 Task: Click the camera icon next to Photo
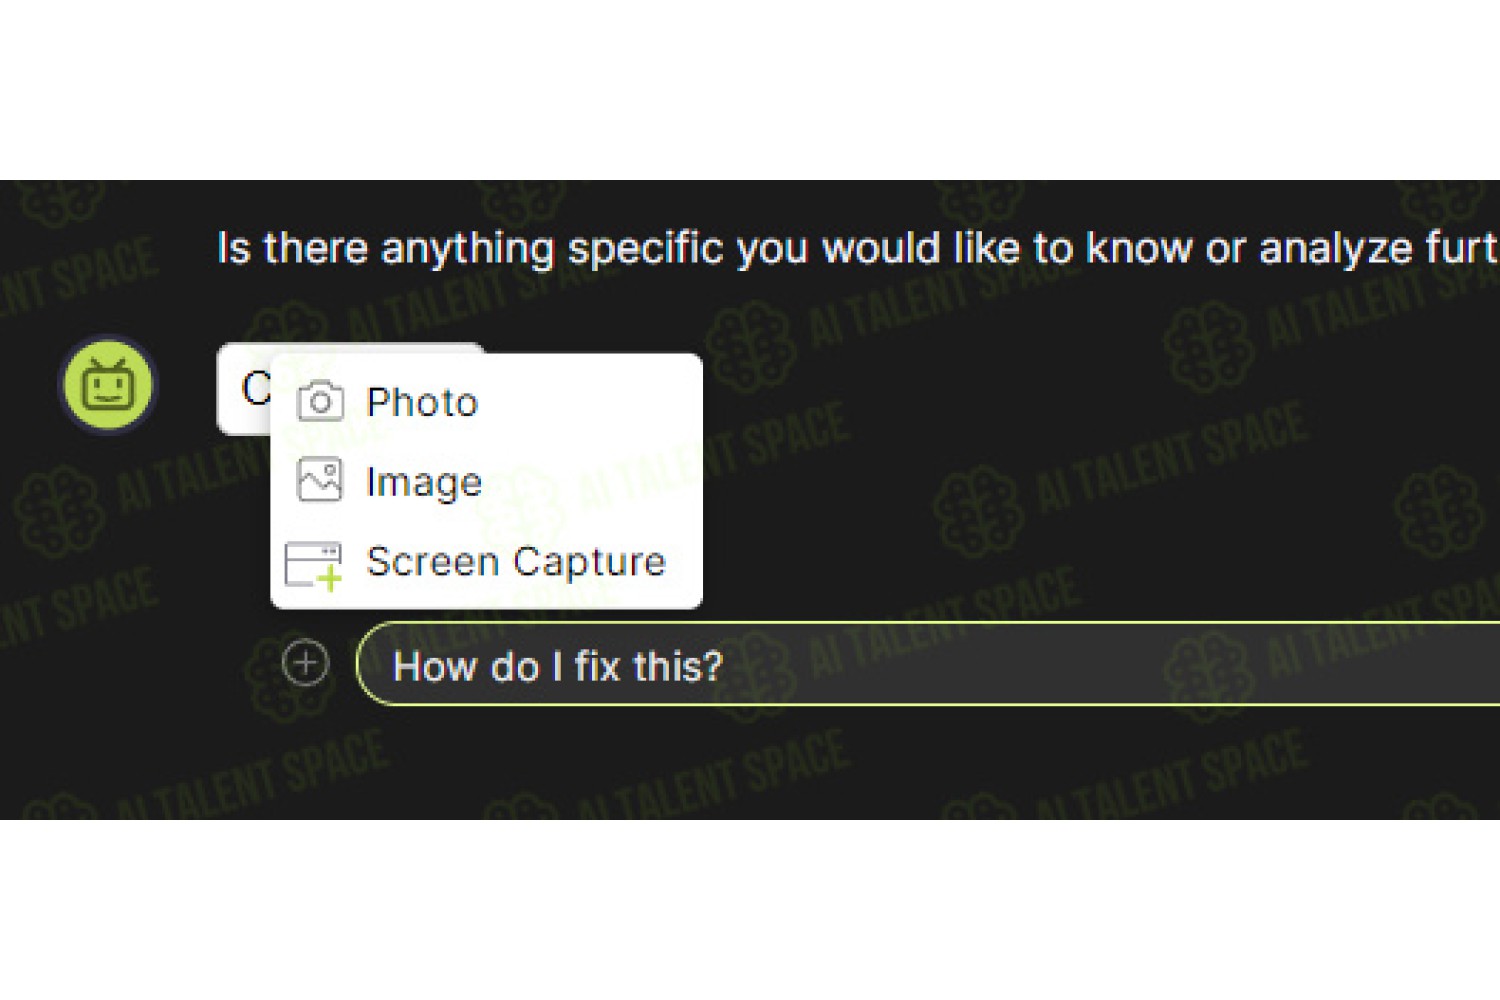click(320, 402)
